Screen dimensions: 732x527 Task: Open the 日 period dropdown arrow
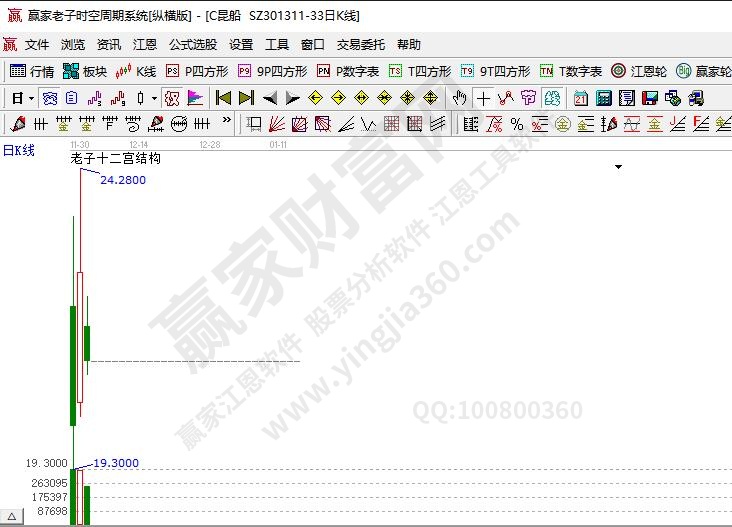tap(31, 98)
